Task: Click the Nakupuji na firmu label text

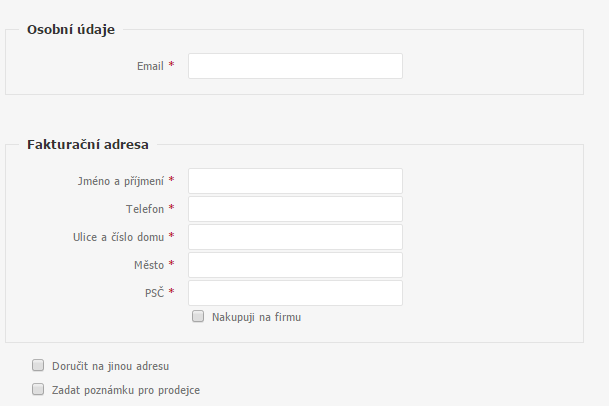Action: click(x=256, y=317)
